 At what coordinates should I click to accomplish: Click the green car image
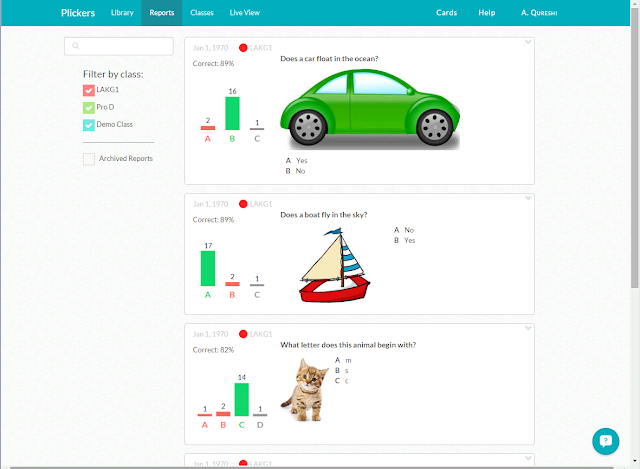(x=370, y=109)
